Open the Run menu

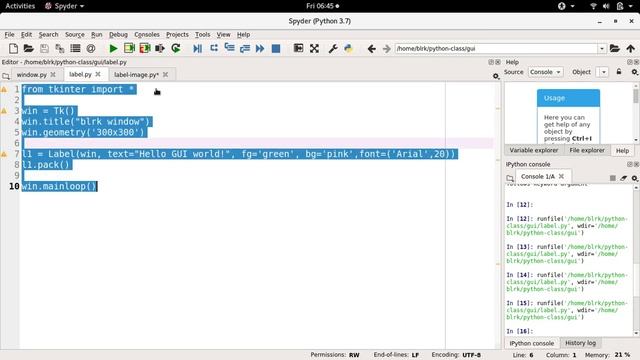click(96, 35)
